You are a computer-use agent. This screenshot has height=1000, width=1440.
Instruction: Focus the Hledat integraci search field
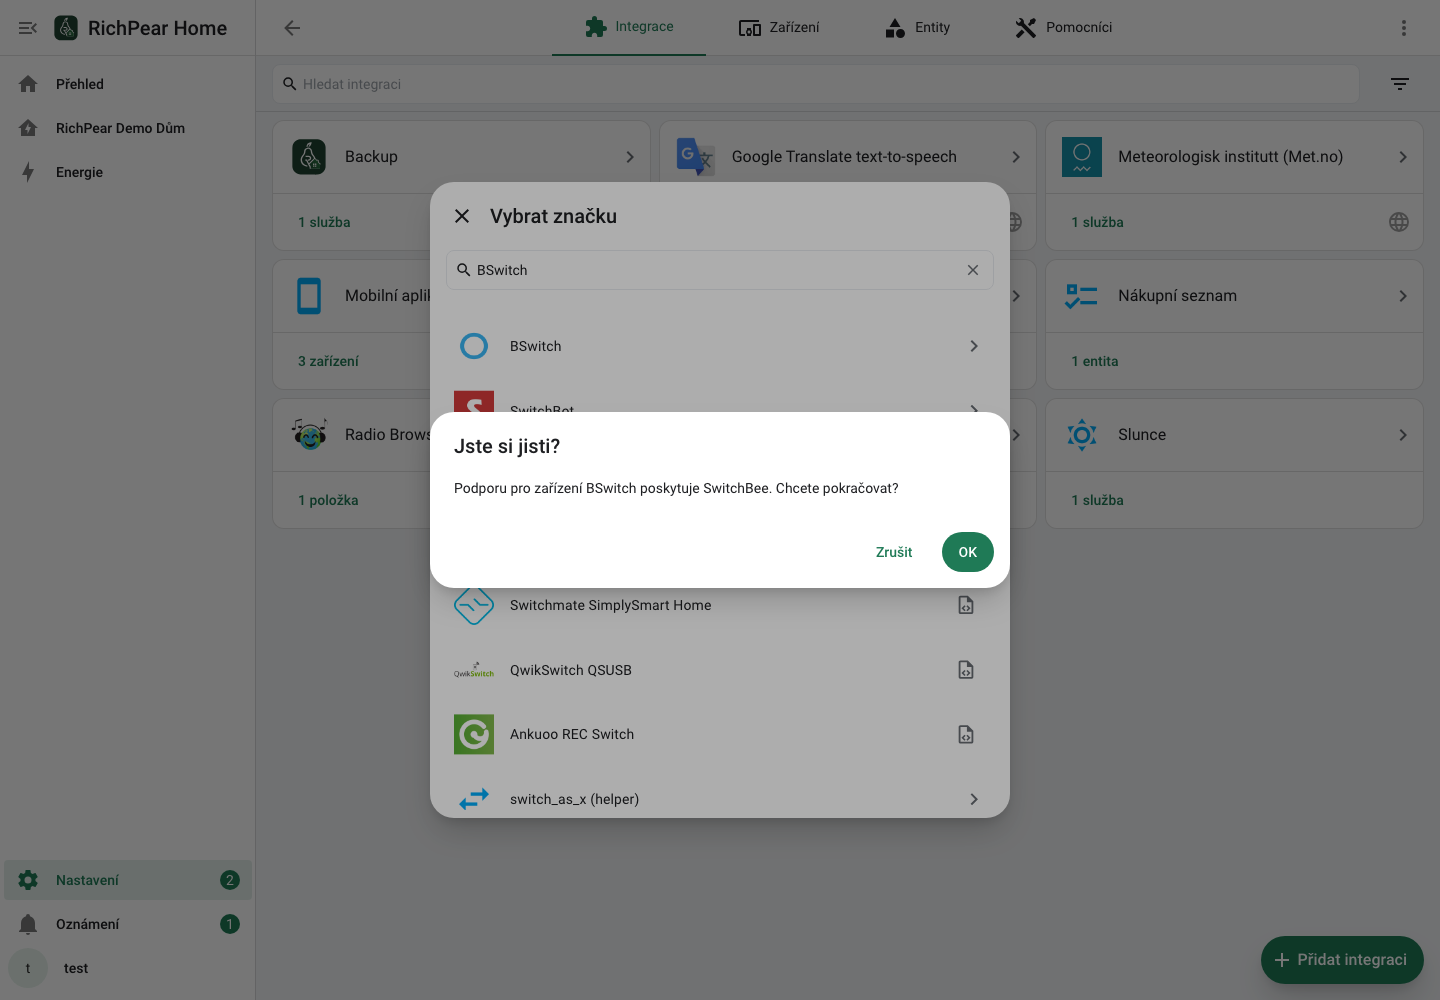pyautogui.click(x=816, y=84)
